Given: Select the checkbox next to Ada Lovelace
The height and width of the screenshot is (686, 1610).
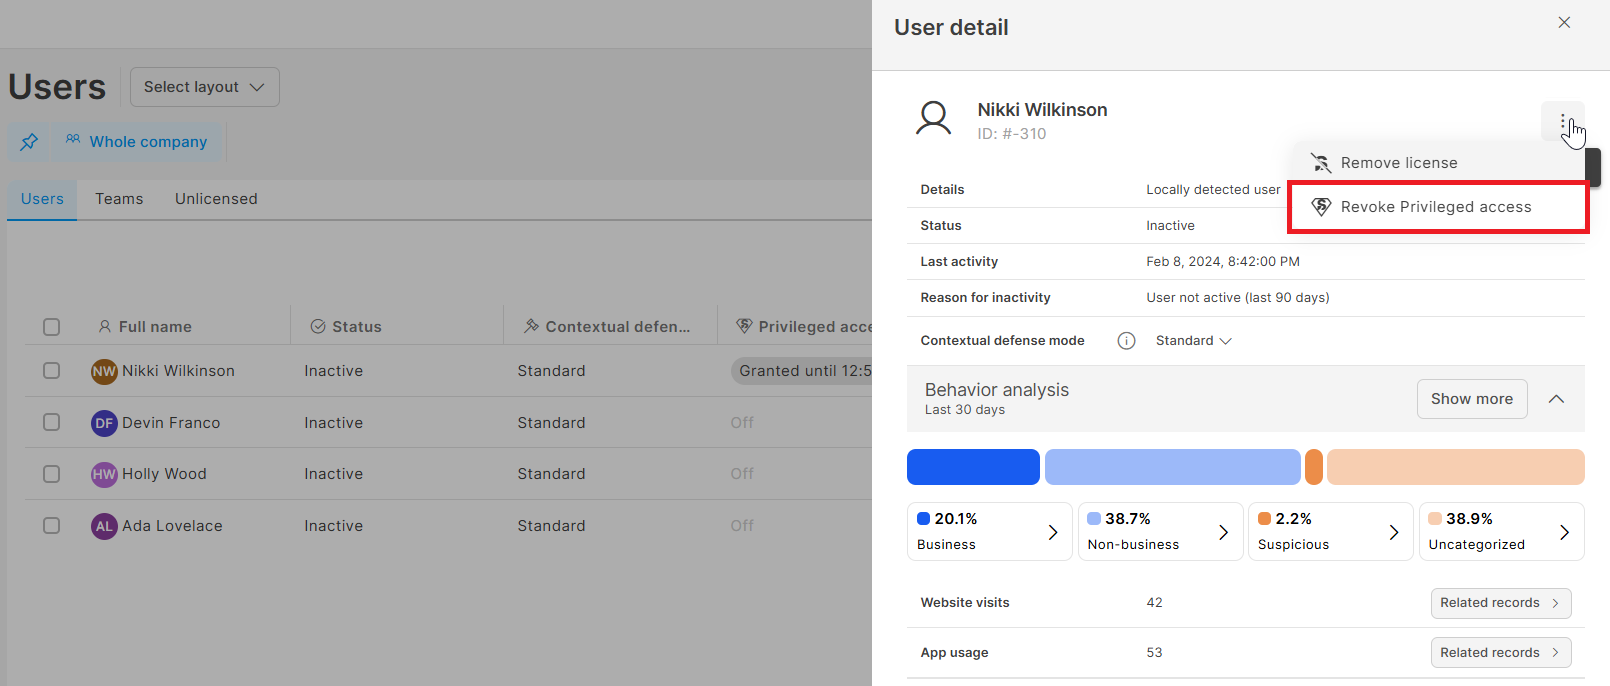Looking at the screenshot, I should click(52, 526).
